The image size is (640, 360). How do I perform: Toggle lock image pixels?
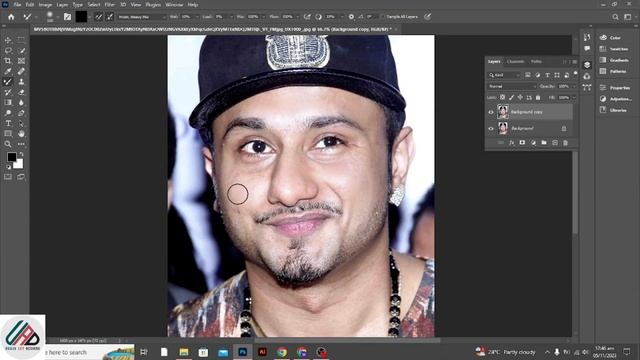(x=511, y=97)
